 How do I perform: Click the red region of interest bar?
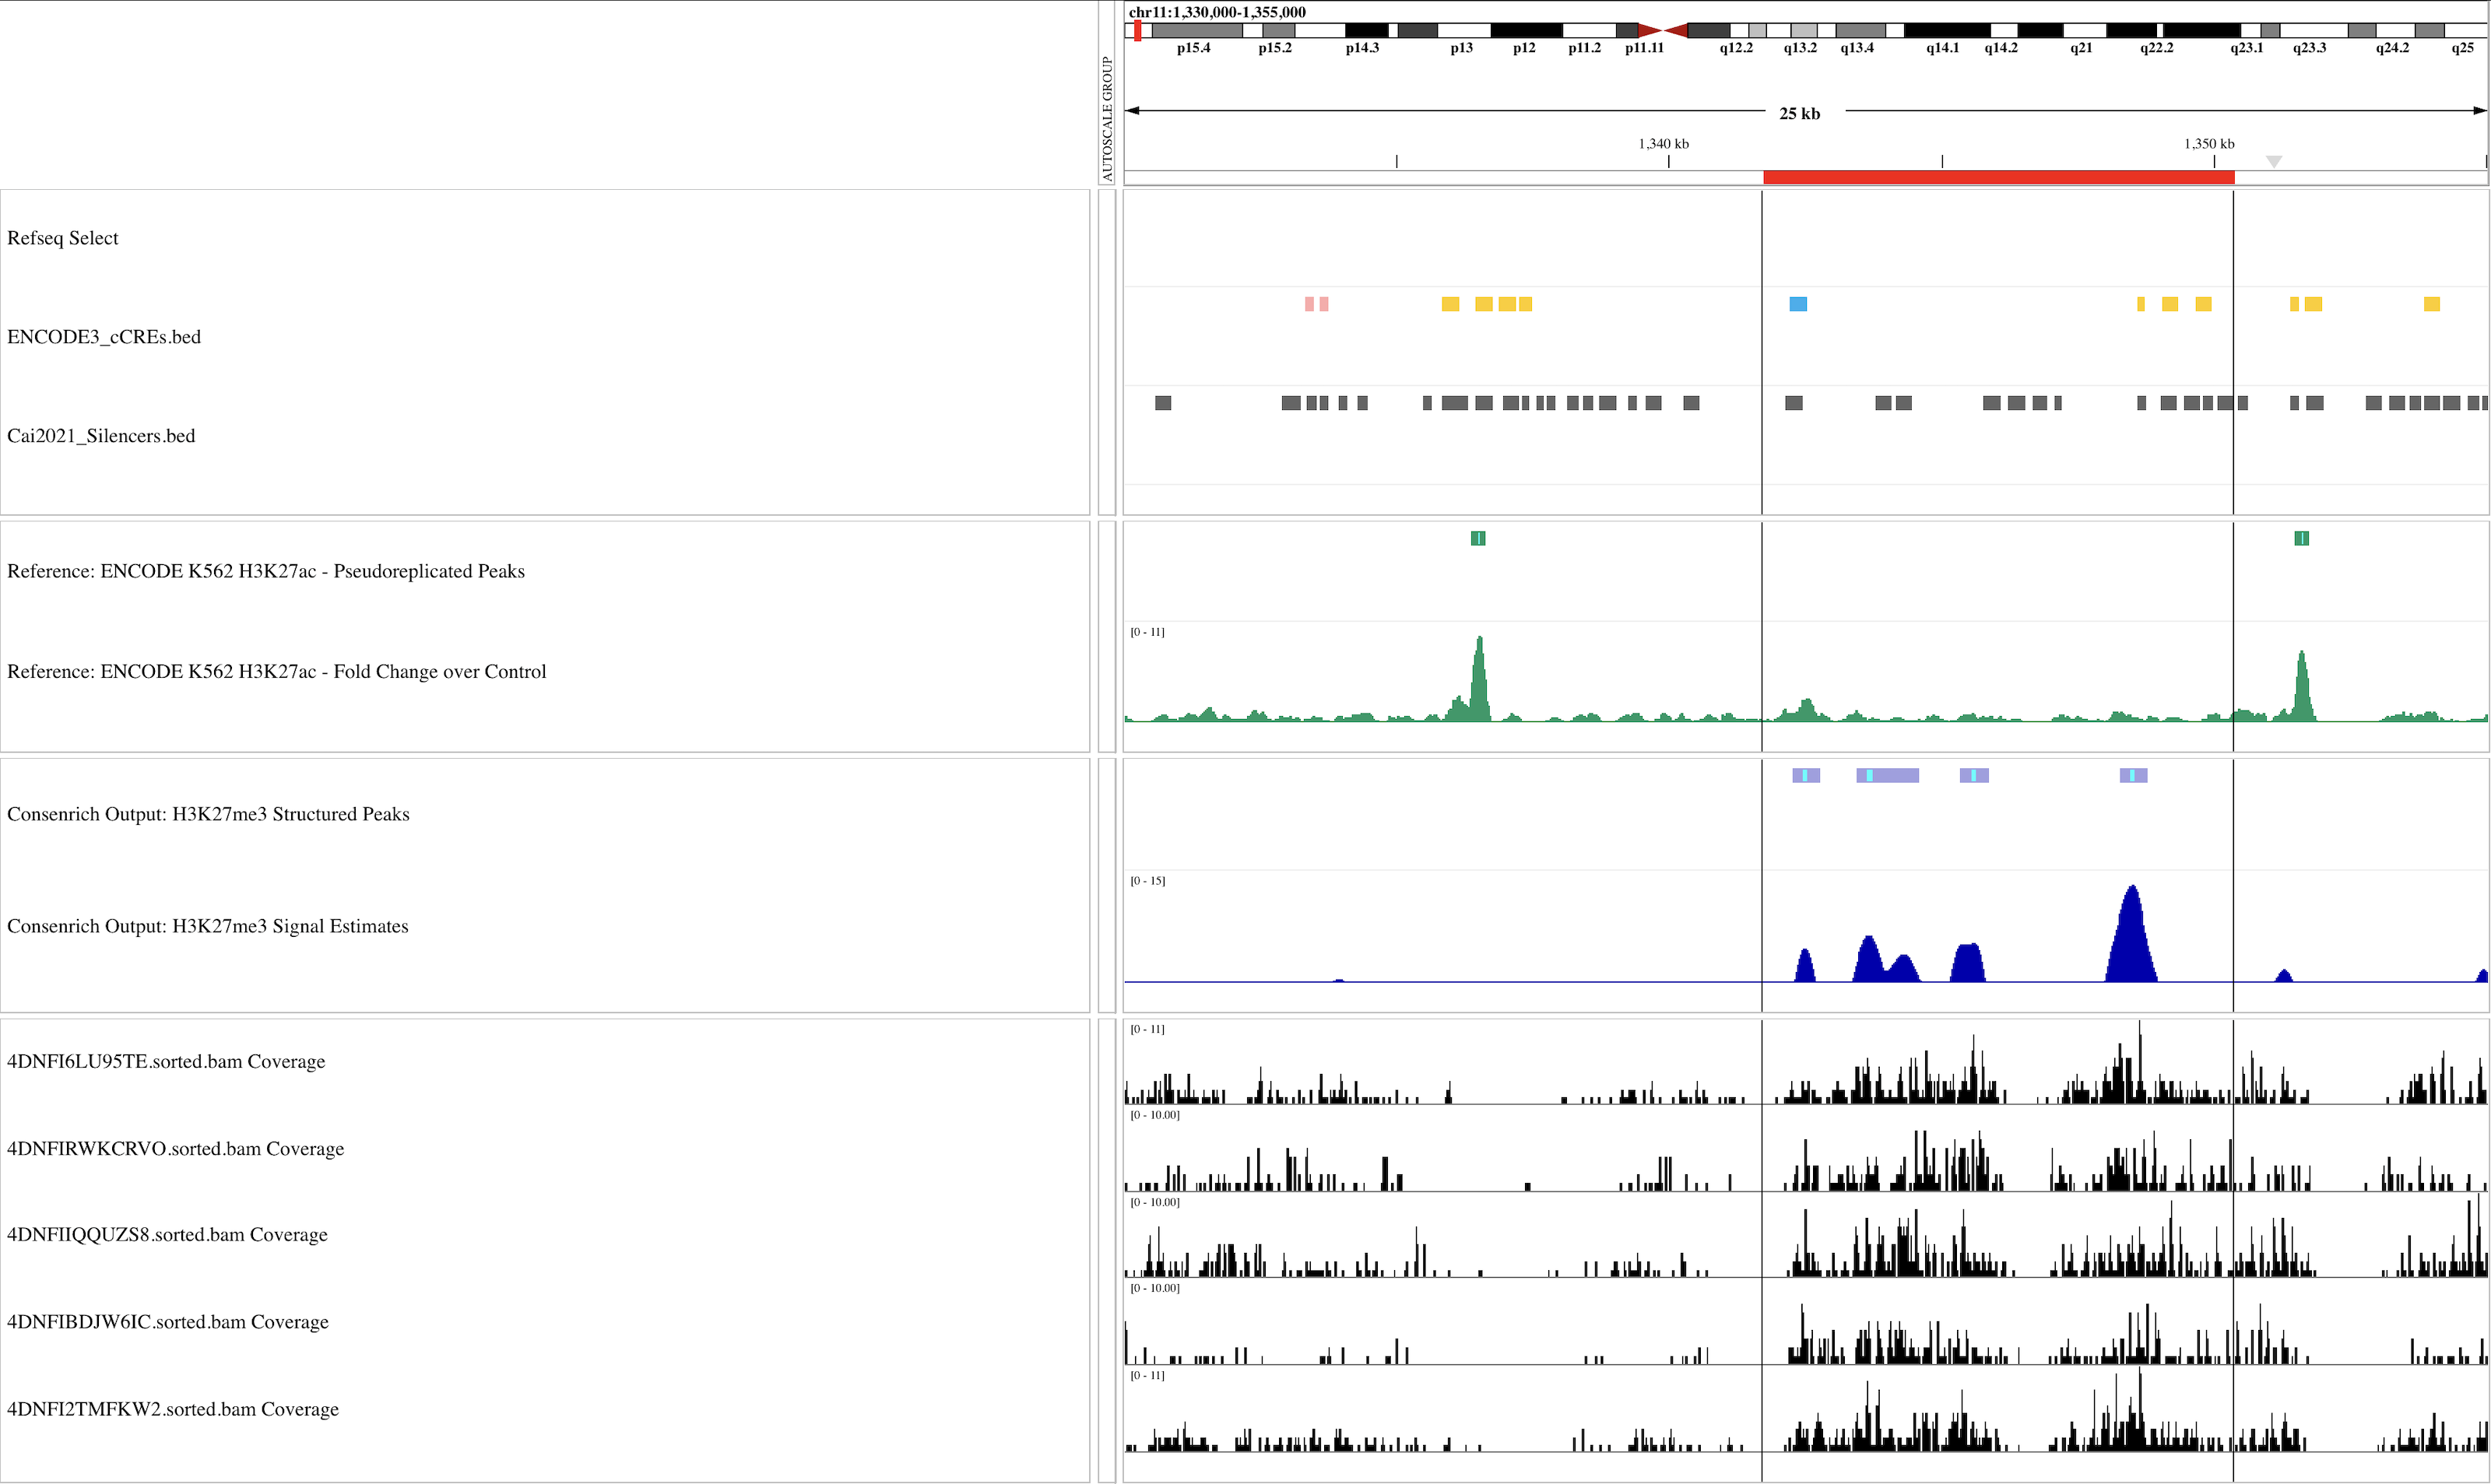(1998, 177)
